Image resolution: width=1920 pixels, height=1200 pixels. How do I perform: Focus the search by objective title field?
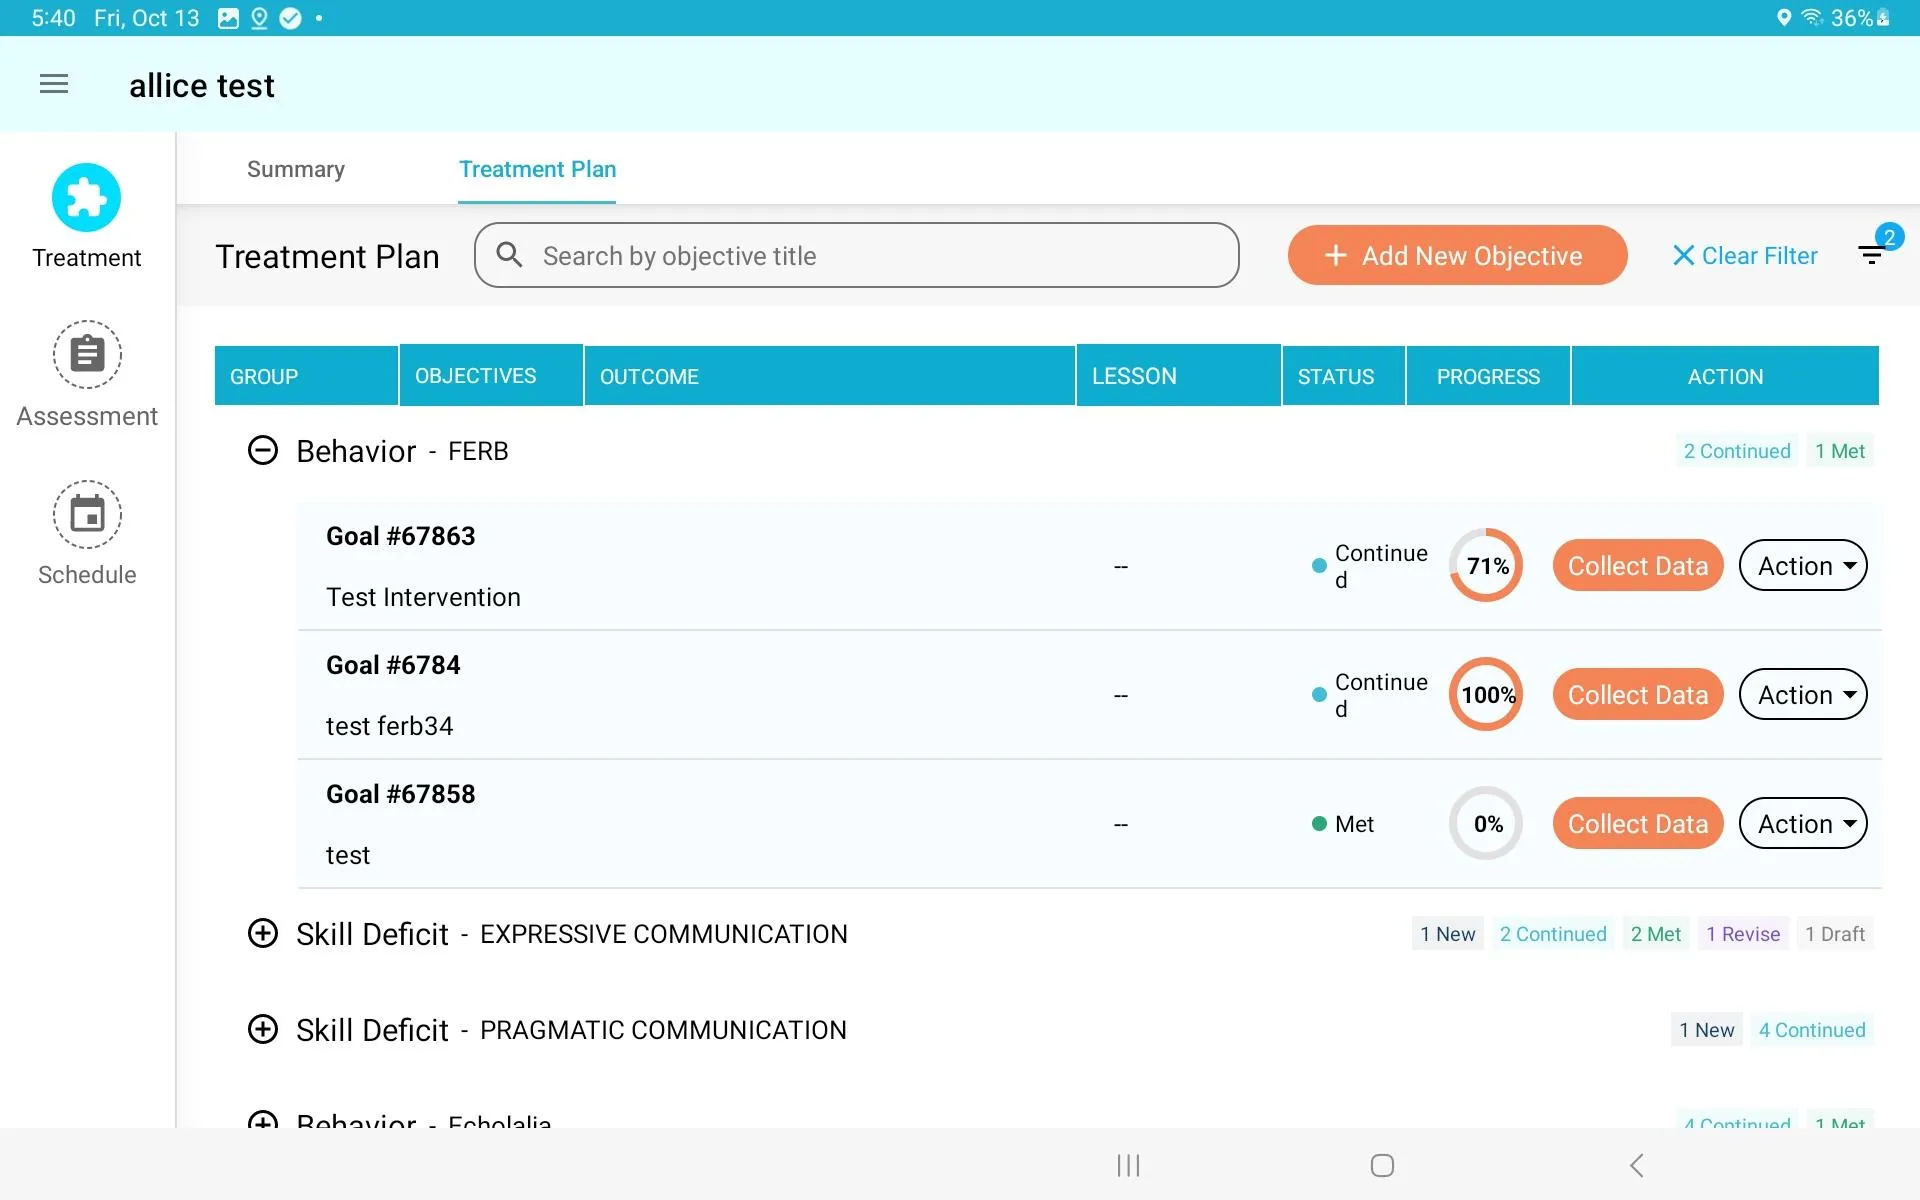coord(857,255)
